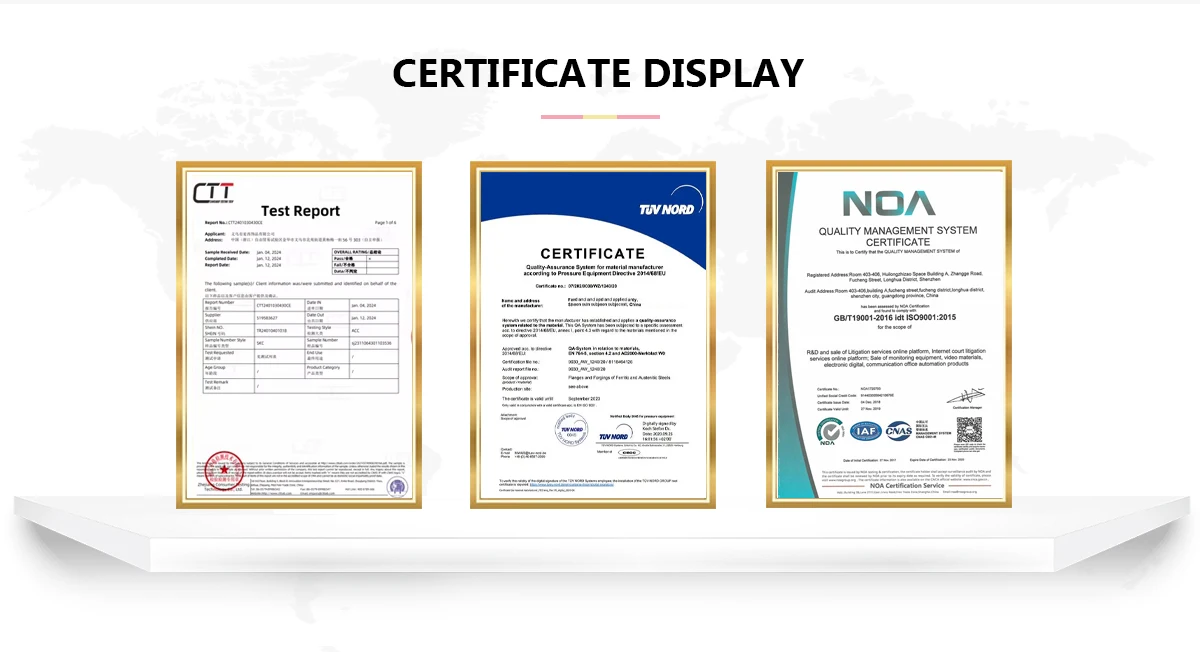
Task: Click the QR code on NOA certificate
Action: 969,430
